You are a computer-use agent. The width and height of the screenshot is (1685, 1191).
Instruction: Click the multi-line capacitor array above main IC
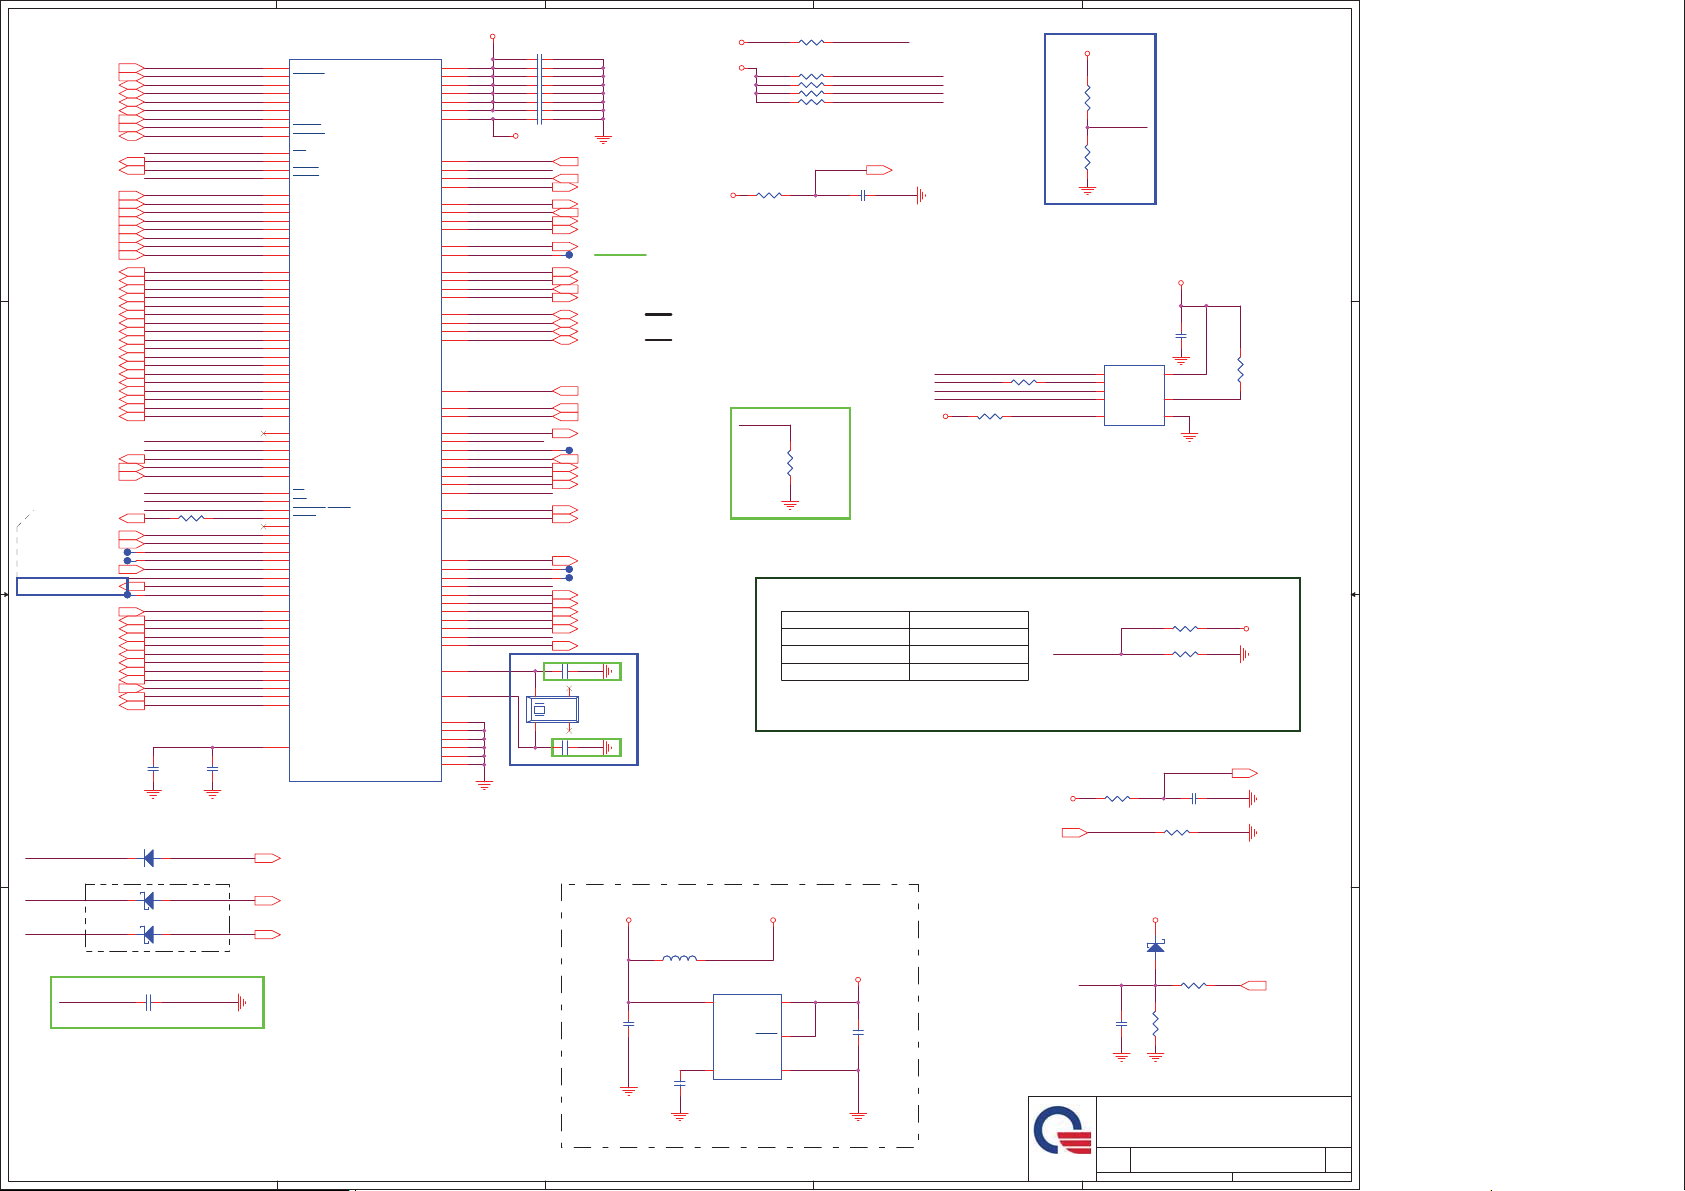click(x=540, y=89)
